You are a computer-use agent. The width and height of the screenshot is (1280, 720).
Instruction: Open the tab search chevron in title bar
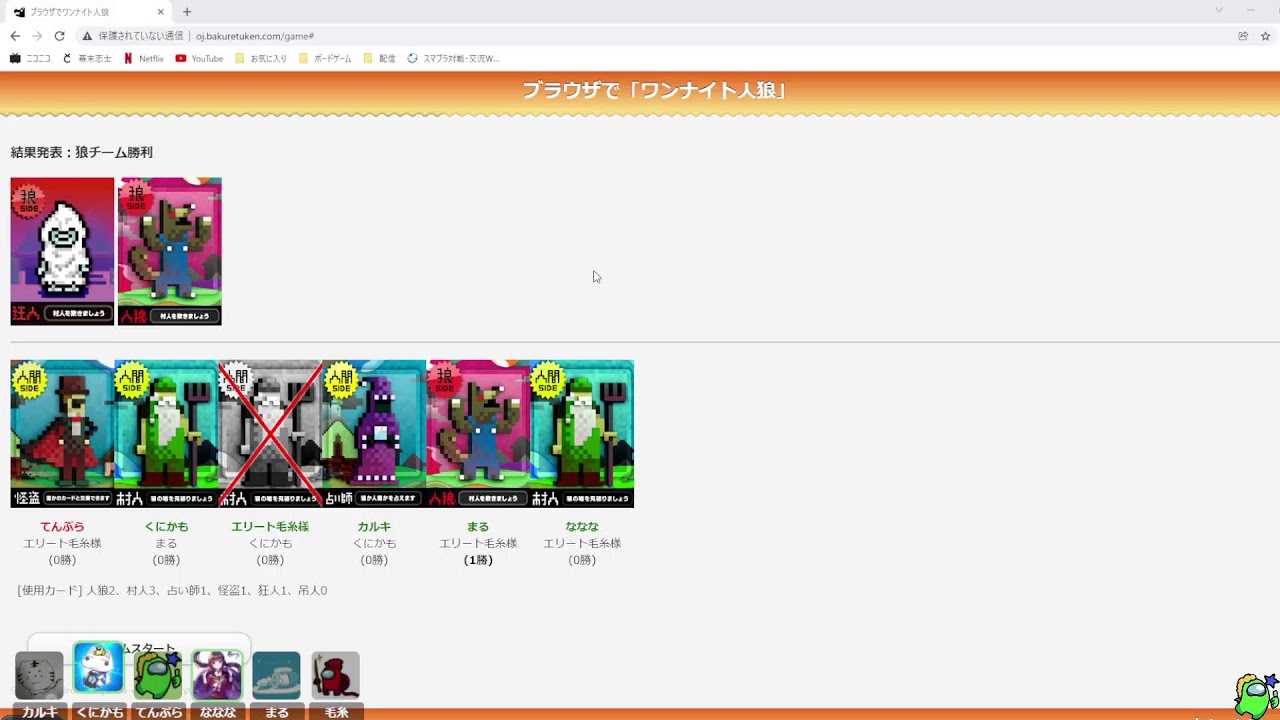pyautogui.click(x=1219, y=10)
